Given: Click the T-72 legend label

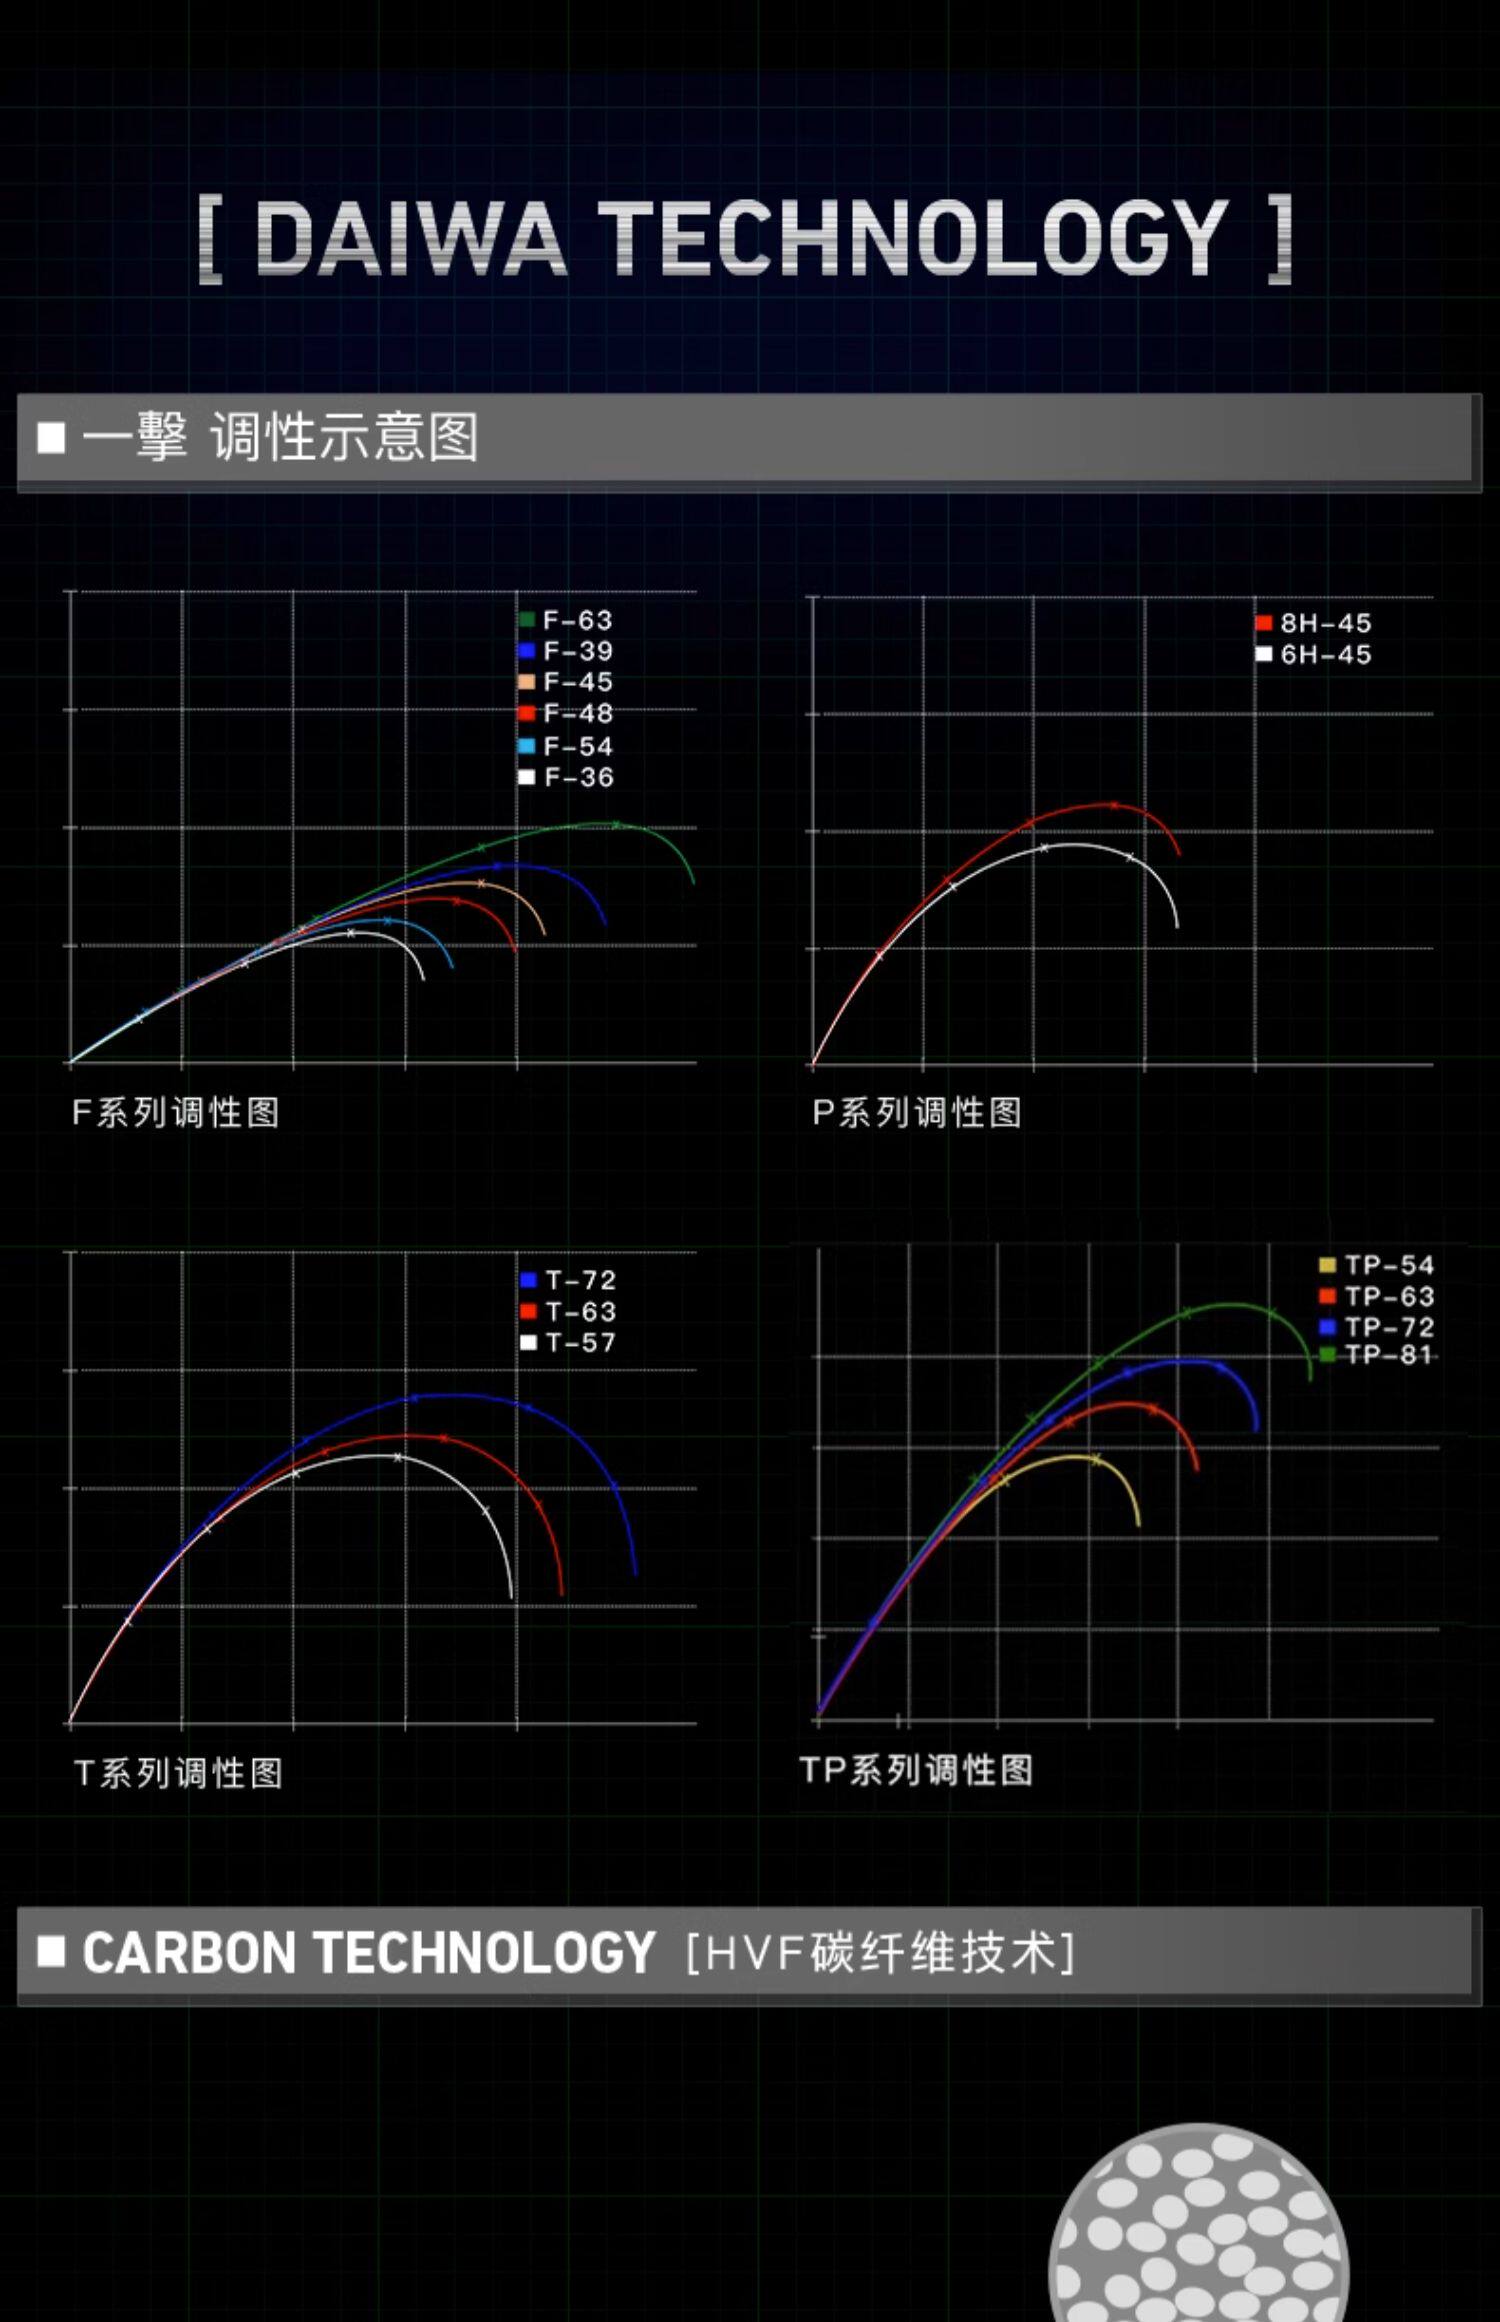Looking at the screenshot, I should click(581, 1280).
